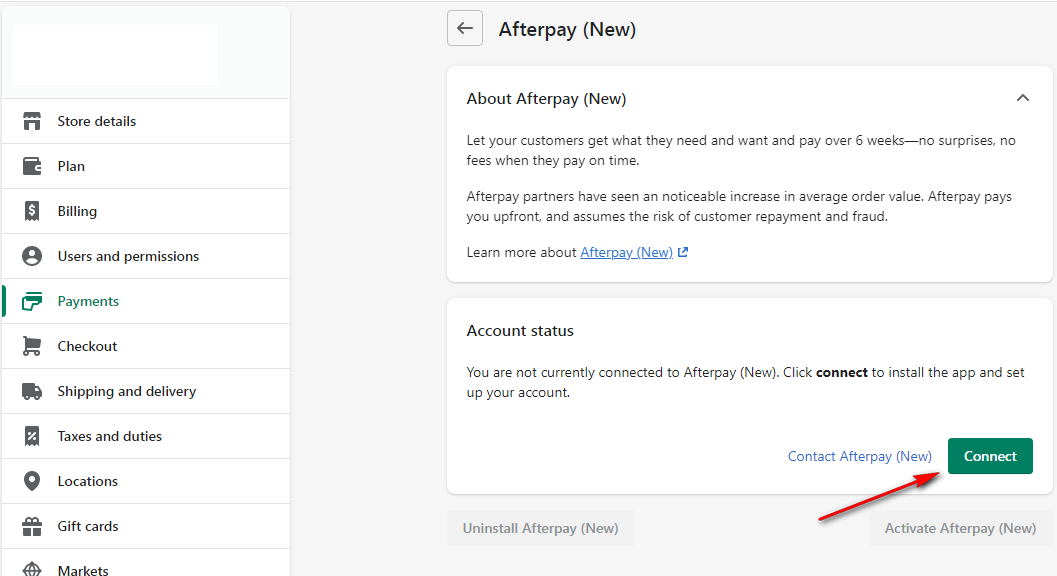Open Users and permissions
1057x576 pixels.
pyautogui.click(x=146, y=256)
